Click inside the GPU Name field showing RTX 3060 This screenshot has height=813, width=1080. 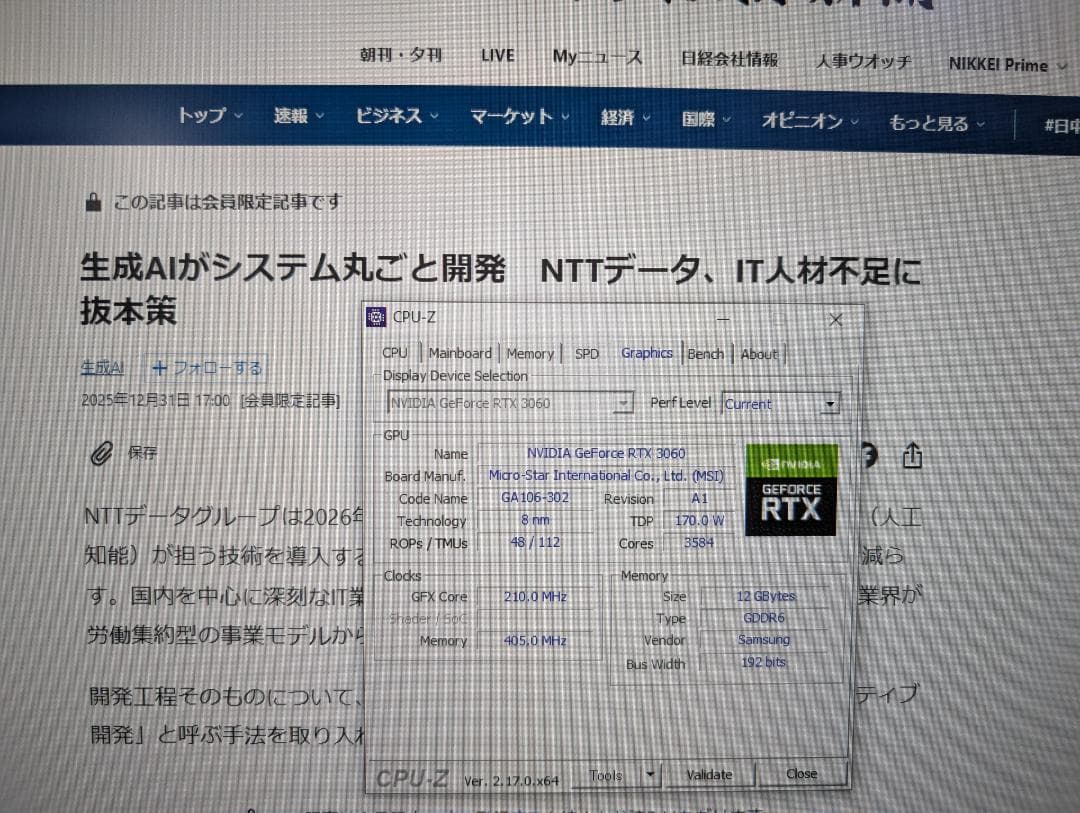tap(607, 453)
